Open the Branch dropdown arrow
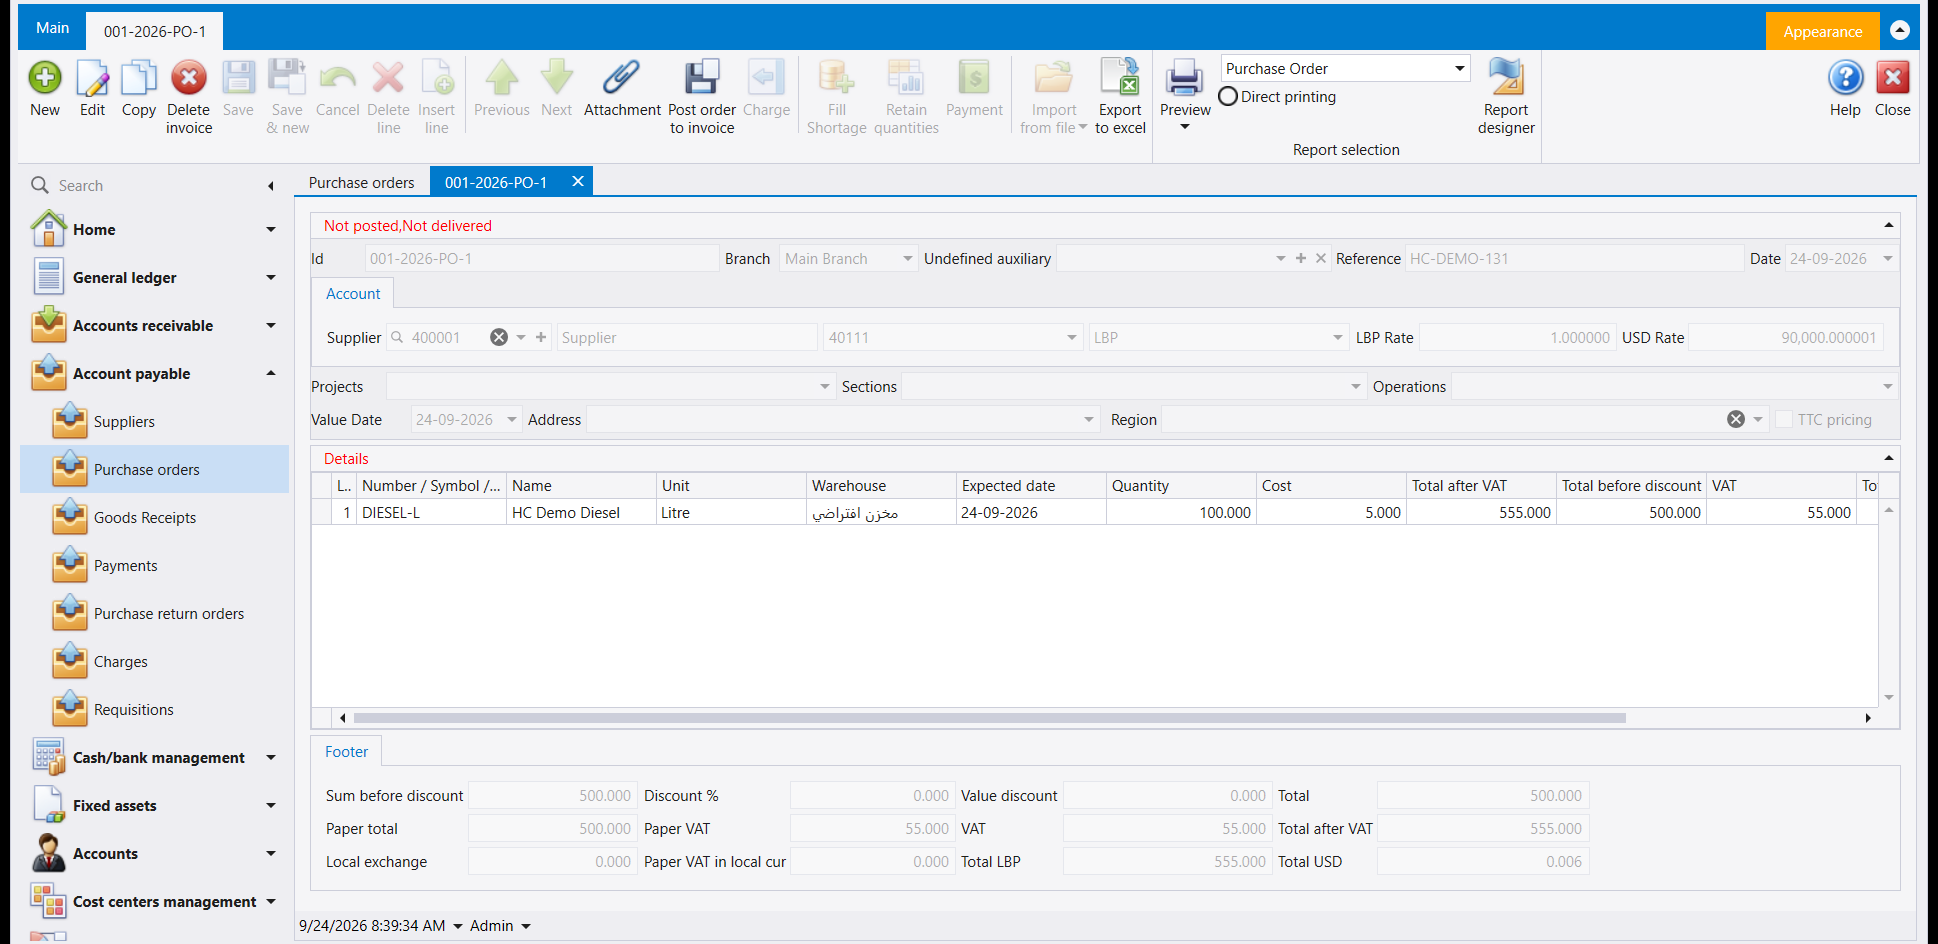The width and height of the screenshot is (1938, 944). pyautogui.click(x=907, y=258)
